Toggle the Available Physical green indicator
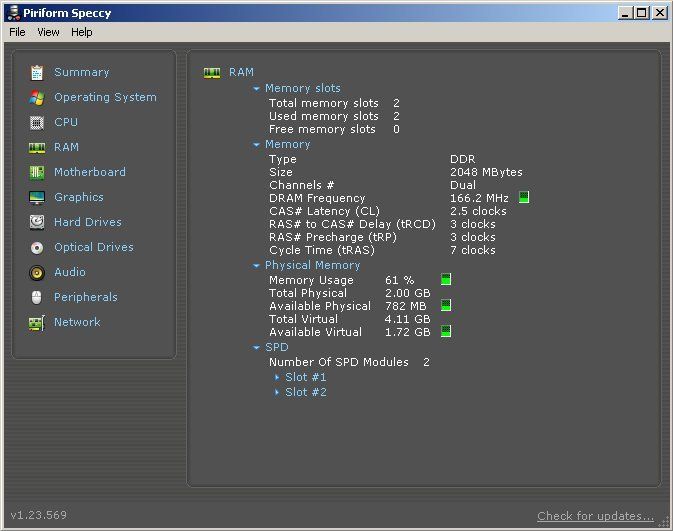 tap(446, 305)
